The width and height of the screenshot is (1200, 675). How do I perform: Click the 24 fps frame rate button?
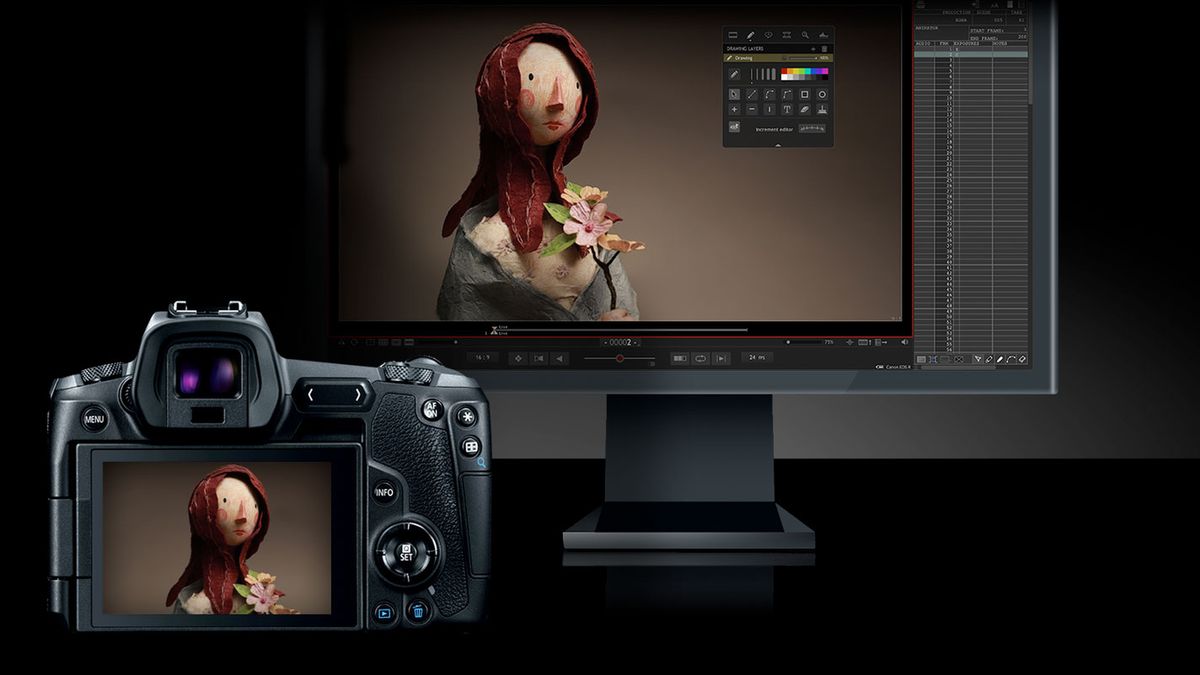[x=755, y=356]
